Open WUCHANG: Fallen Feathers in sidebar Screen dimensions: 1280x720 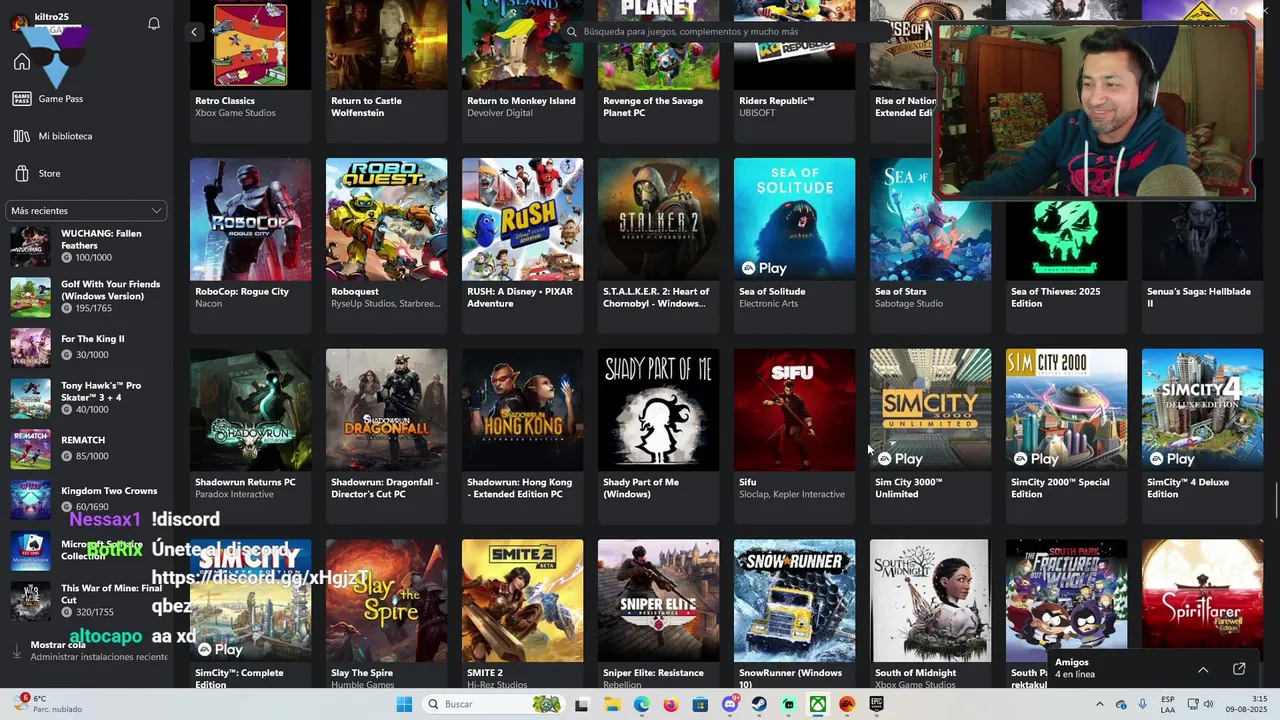click(x=86, y=246)
